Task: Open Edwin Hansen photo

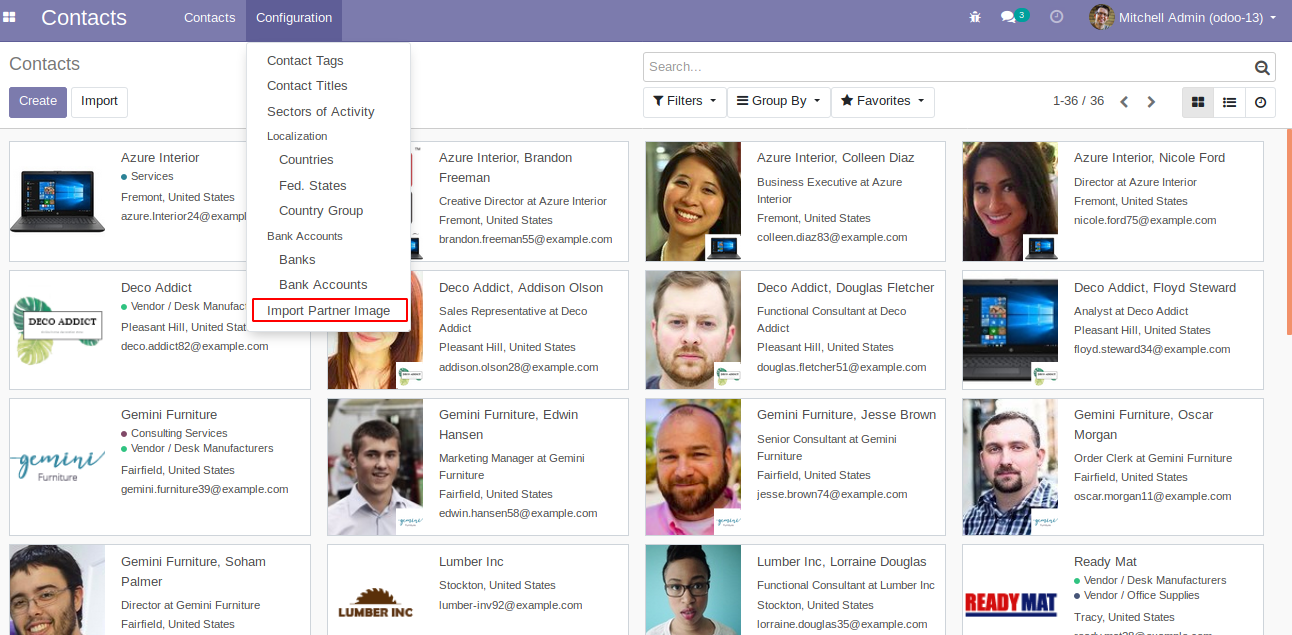Action: tap(375, 467)
